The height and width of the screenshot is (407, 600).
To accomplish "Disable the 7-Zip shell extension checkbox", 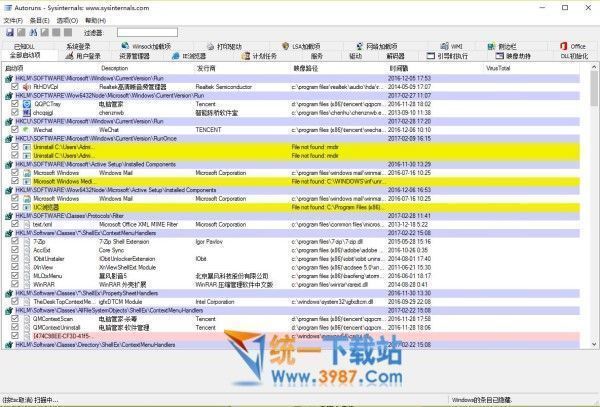I will (x=15, y=241).
